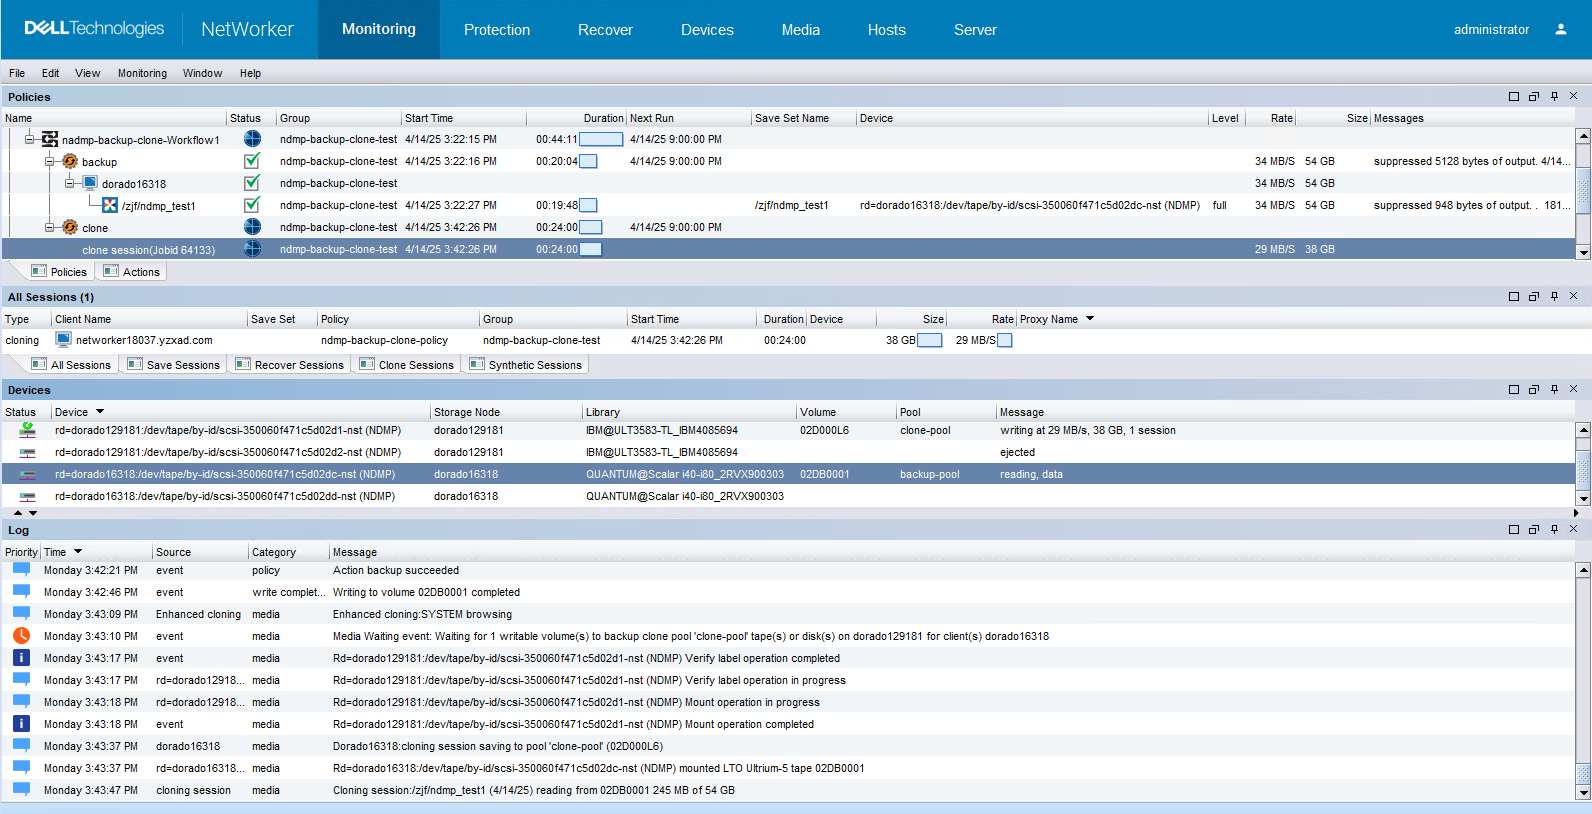Click running status globe for workflow row

click(252, 139)
